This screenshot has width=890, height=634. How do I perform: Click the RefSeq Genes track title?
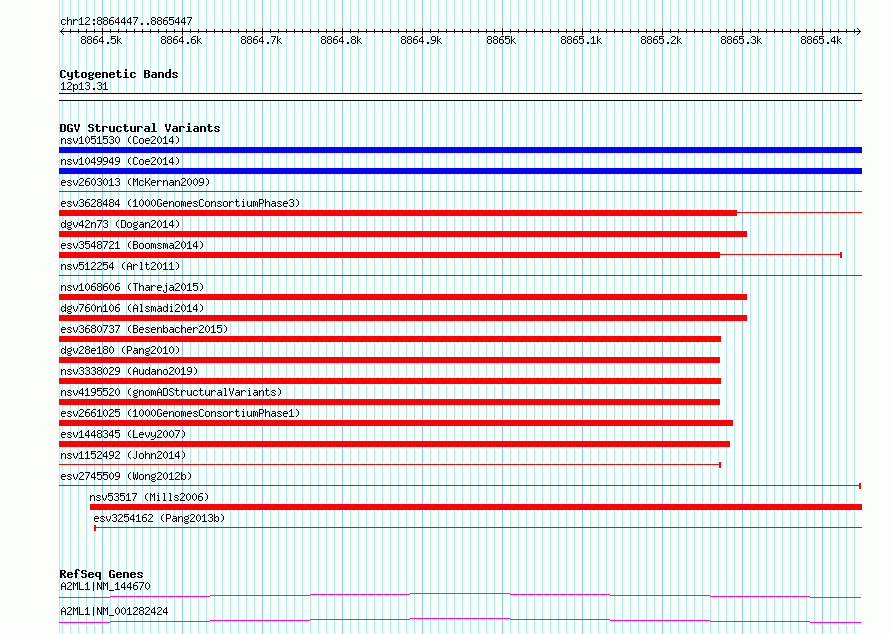coord(101,574)
